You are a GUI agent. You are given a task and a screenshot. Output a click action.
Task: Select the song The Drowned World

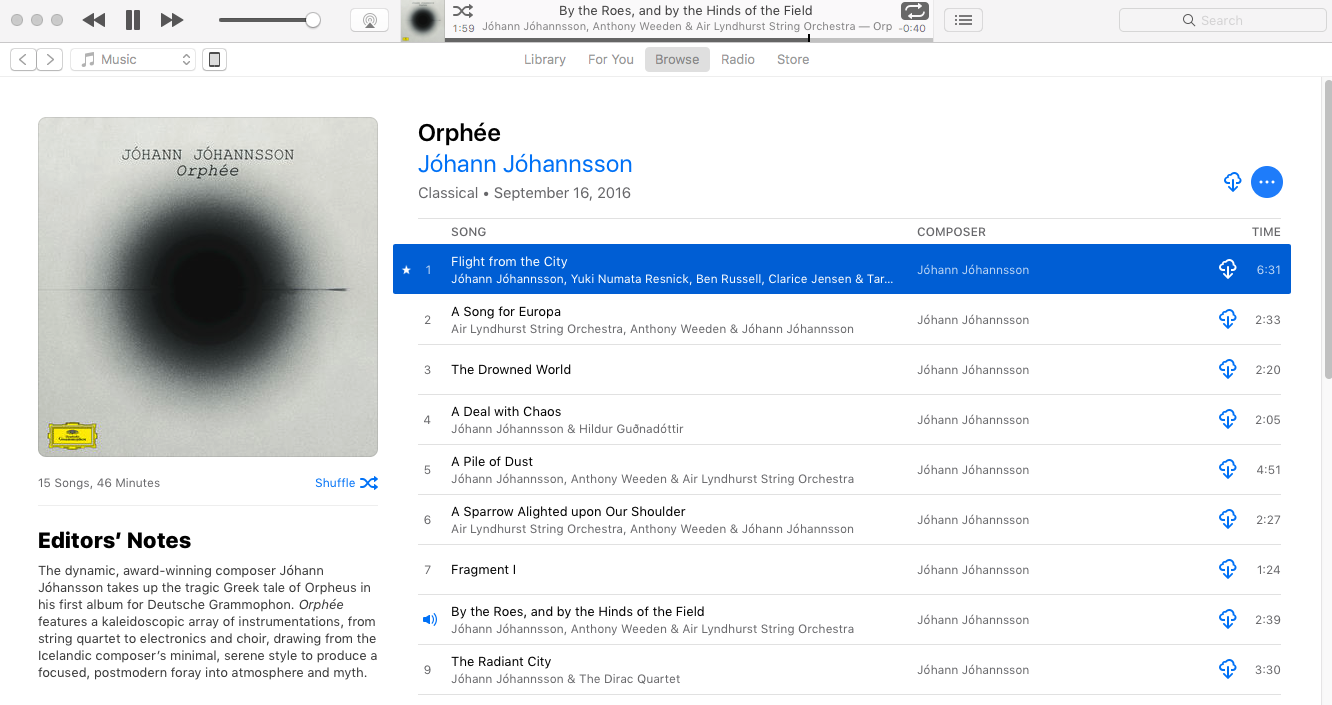pos(511,369)
